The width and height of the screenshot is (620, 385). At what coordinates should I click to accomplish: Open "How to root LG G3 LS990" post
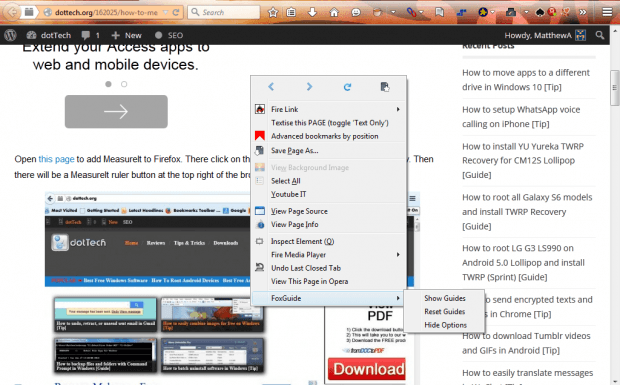(x=523, y=262)
